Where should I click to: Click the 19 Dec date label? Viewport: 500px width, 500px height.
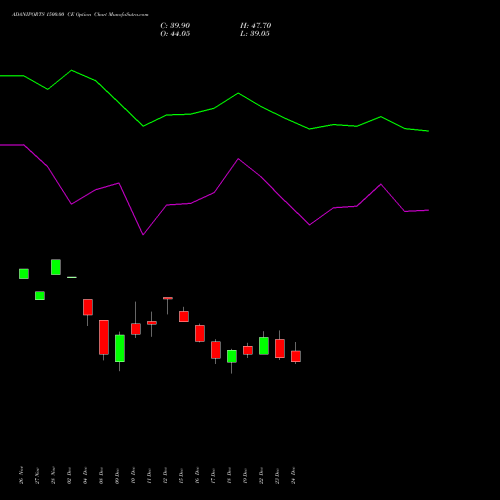tap(245, 475)
